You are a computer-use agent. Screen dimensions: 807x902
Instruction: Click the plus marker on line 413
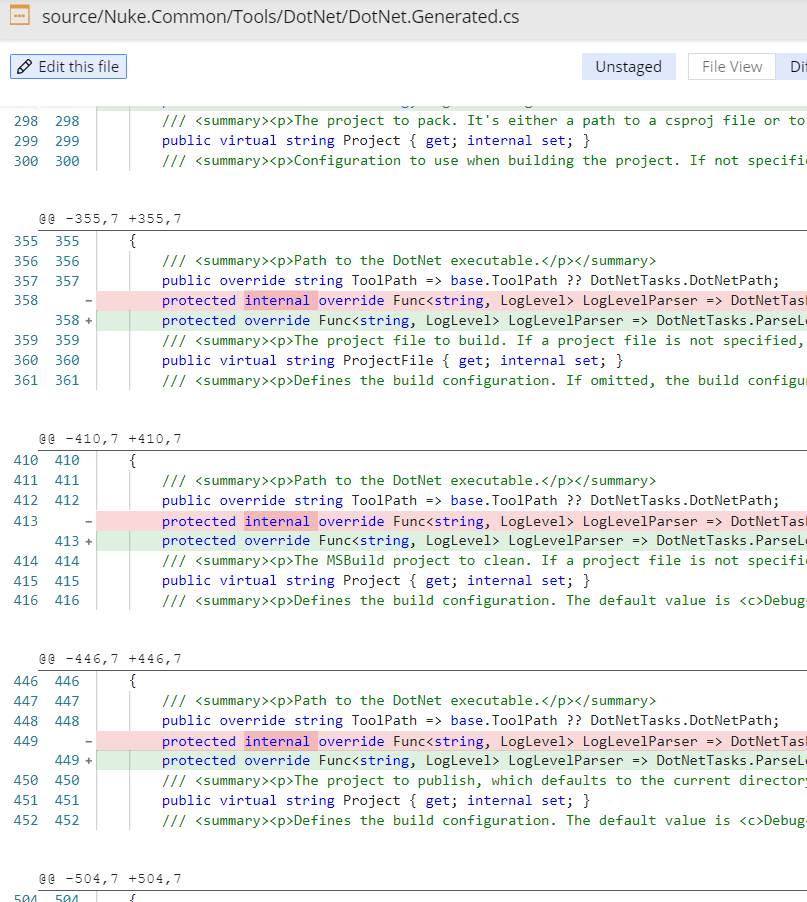(89, 541)
